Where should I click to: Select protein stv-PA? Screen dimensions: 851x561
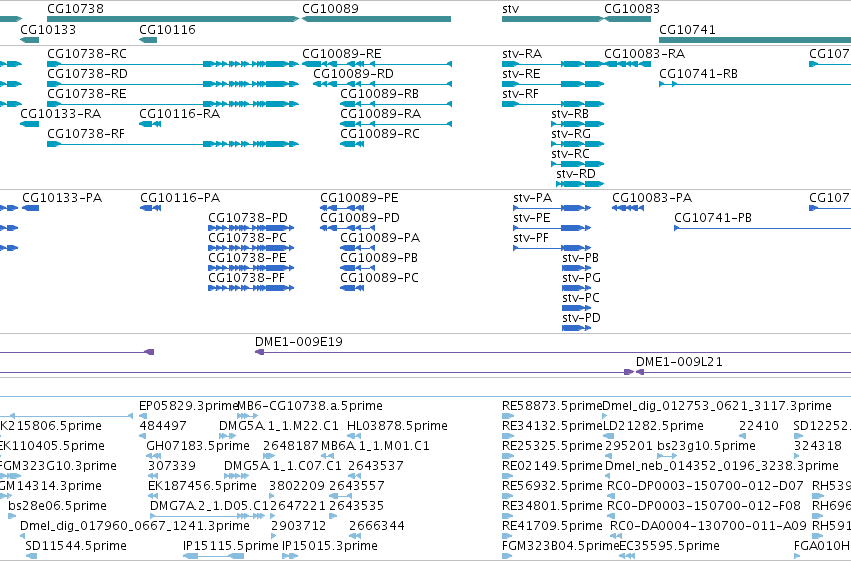click(532, 197)
